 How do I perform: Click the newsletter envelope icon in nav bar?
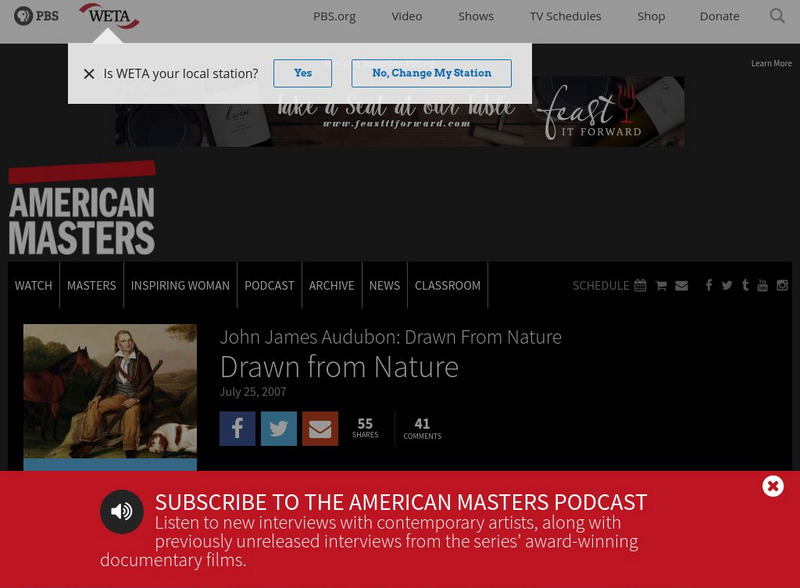[x=682, y=285]
